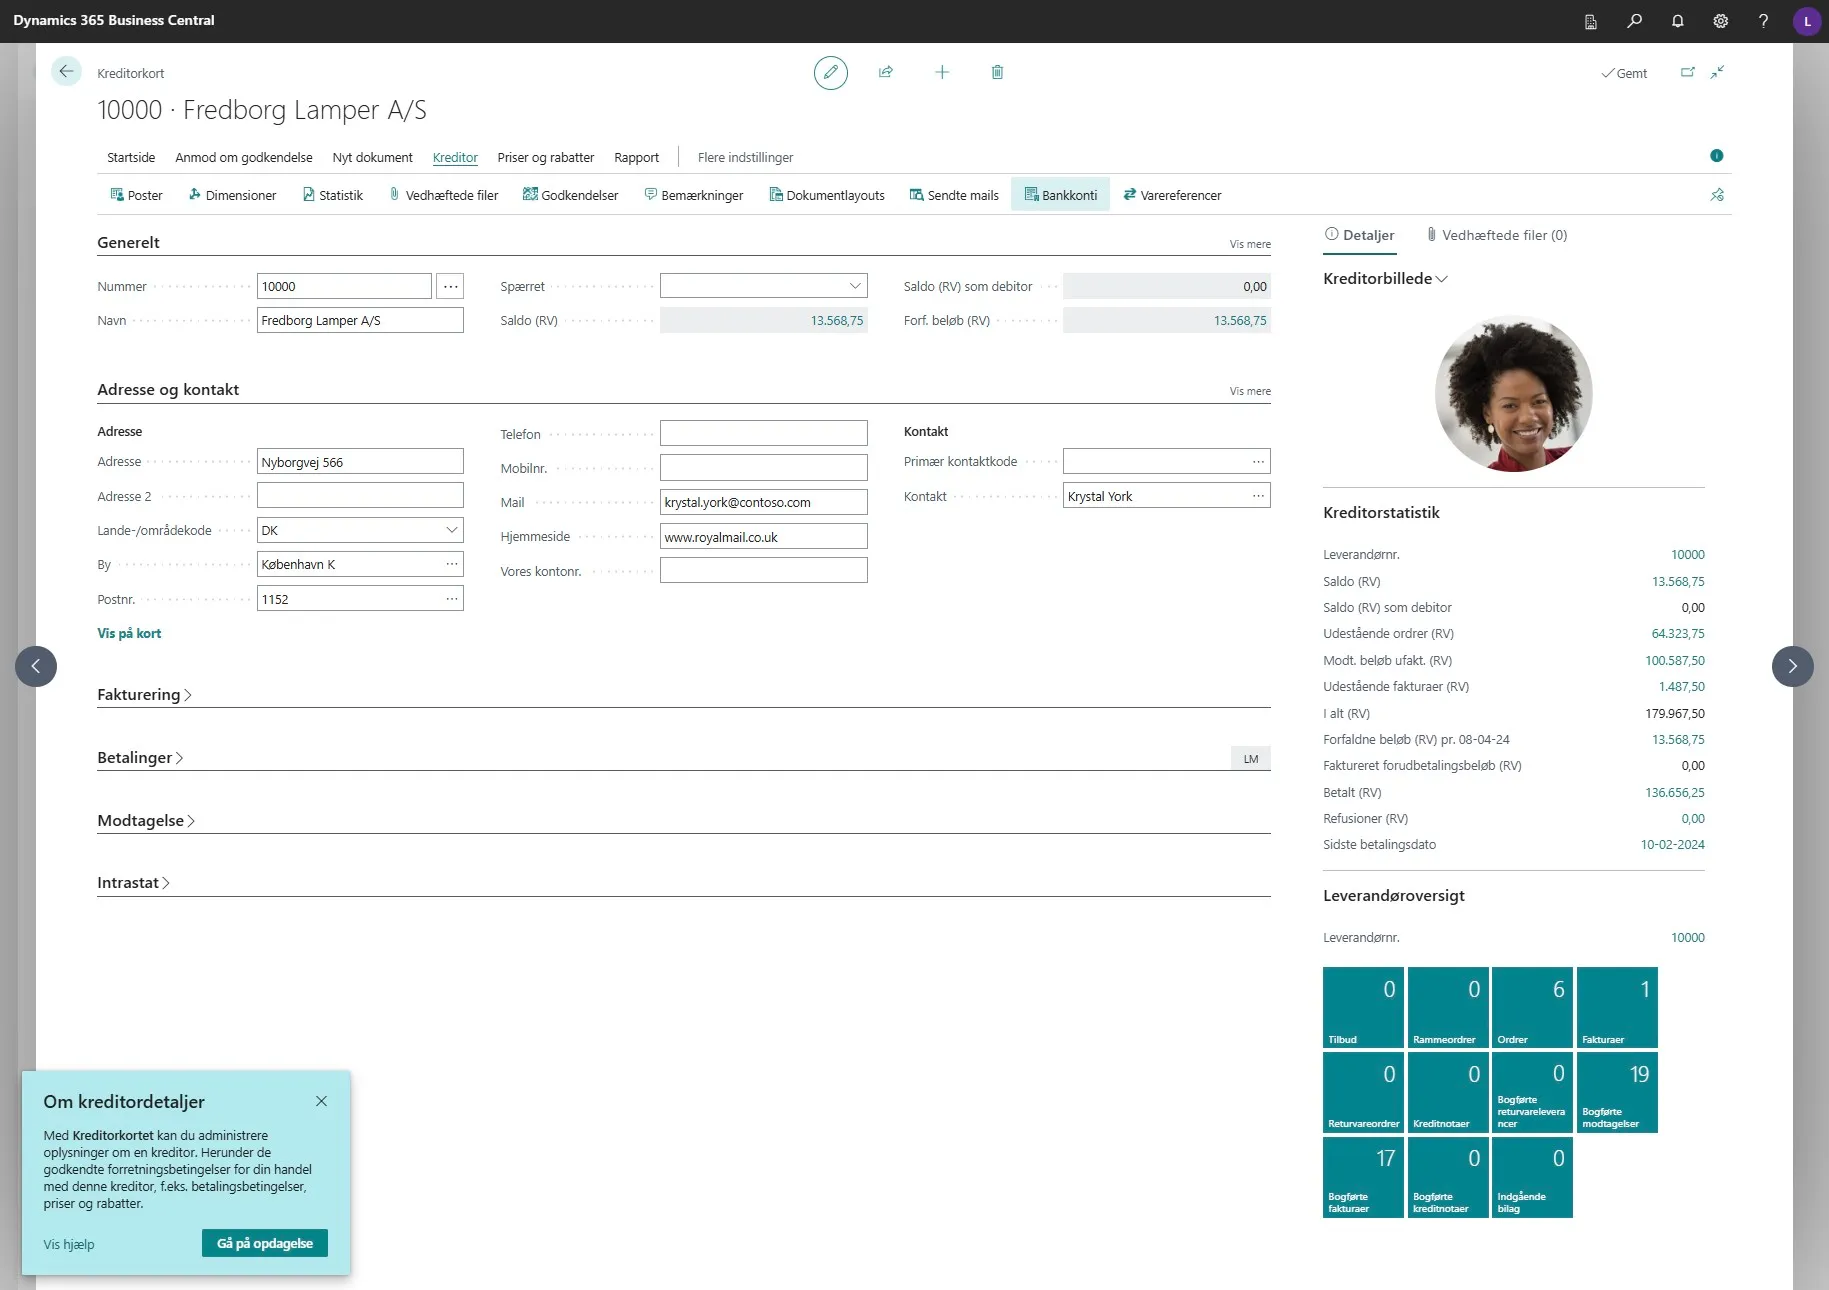This screenshot has width=1829, height=1290.
Task: Open the notifications bell
Action: click(1677, 21)
